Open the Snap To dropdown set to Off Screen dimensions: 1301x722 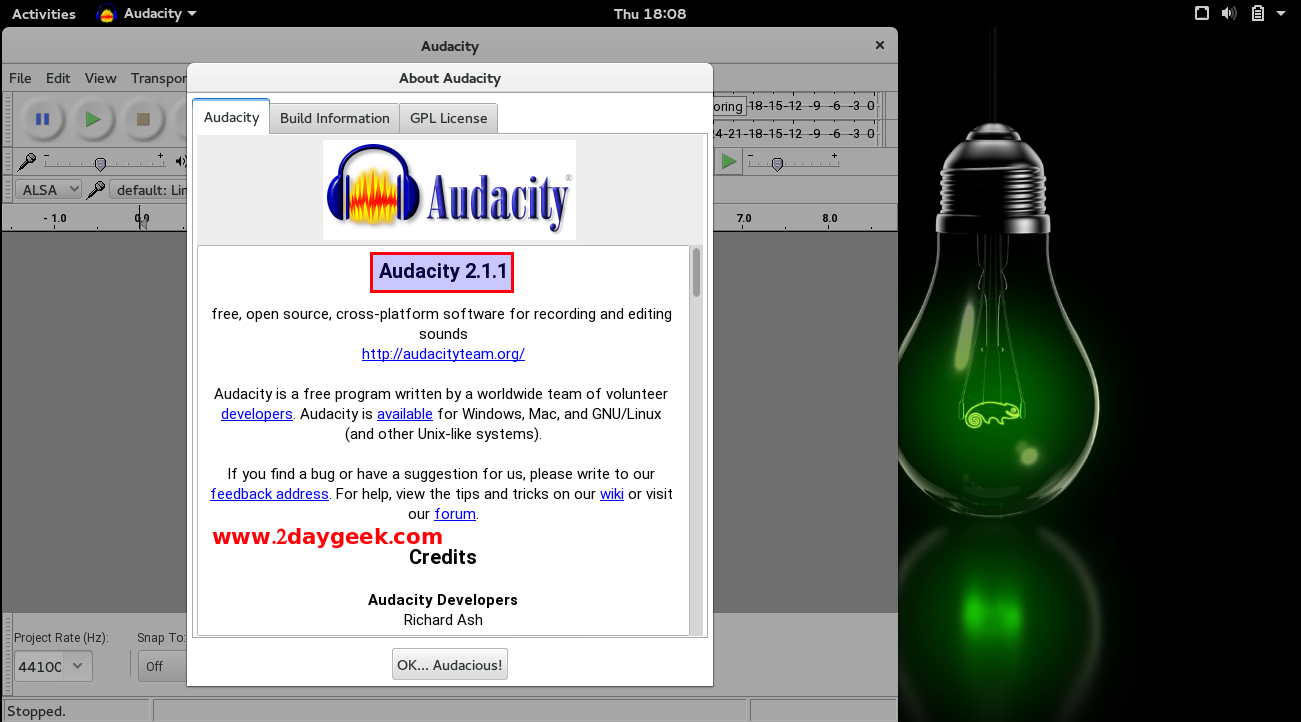[160, 666]
